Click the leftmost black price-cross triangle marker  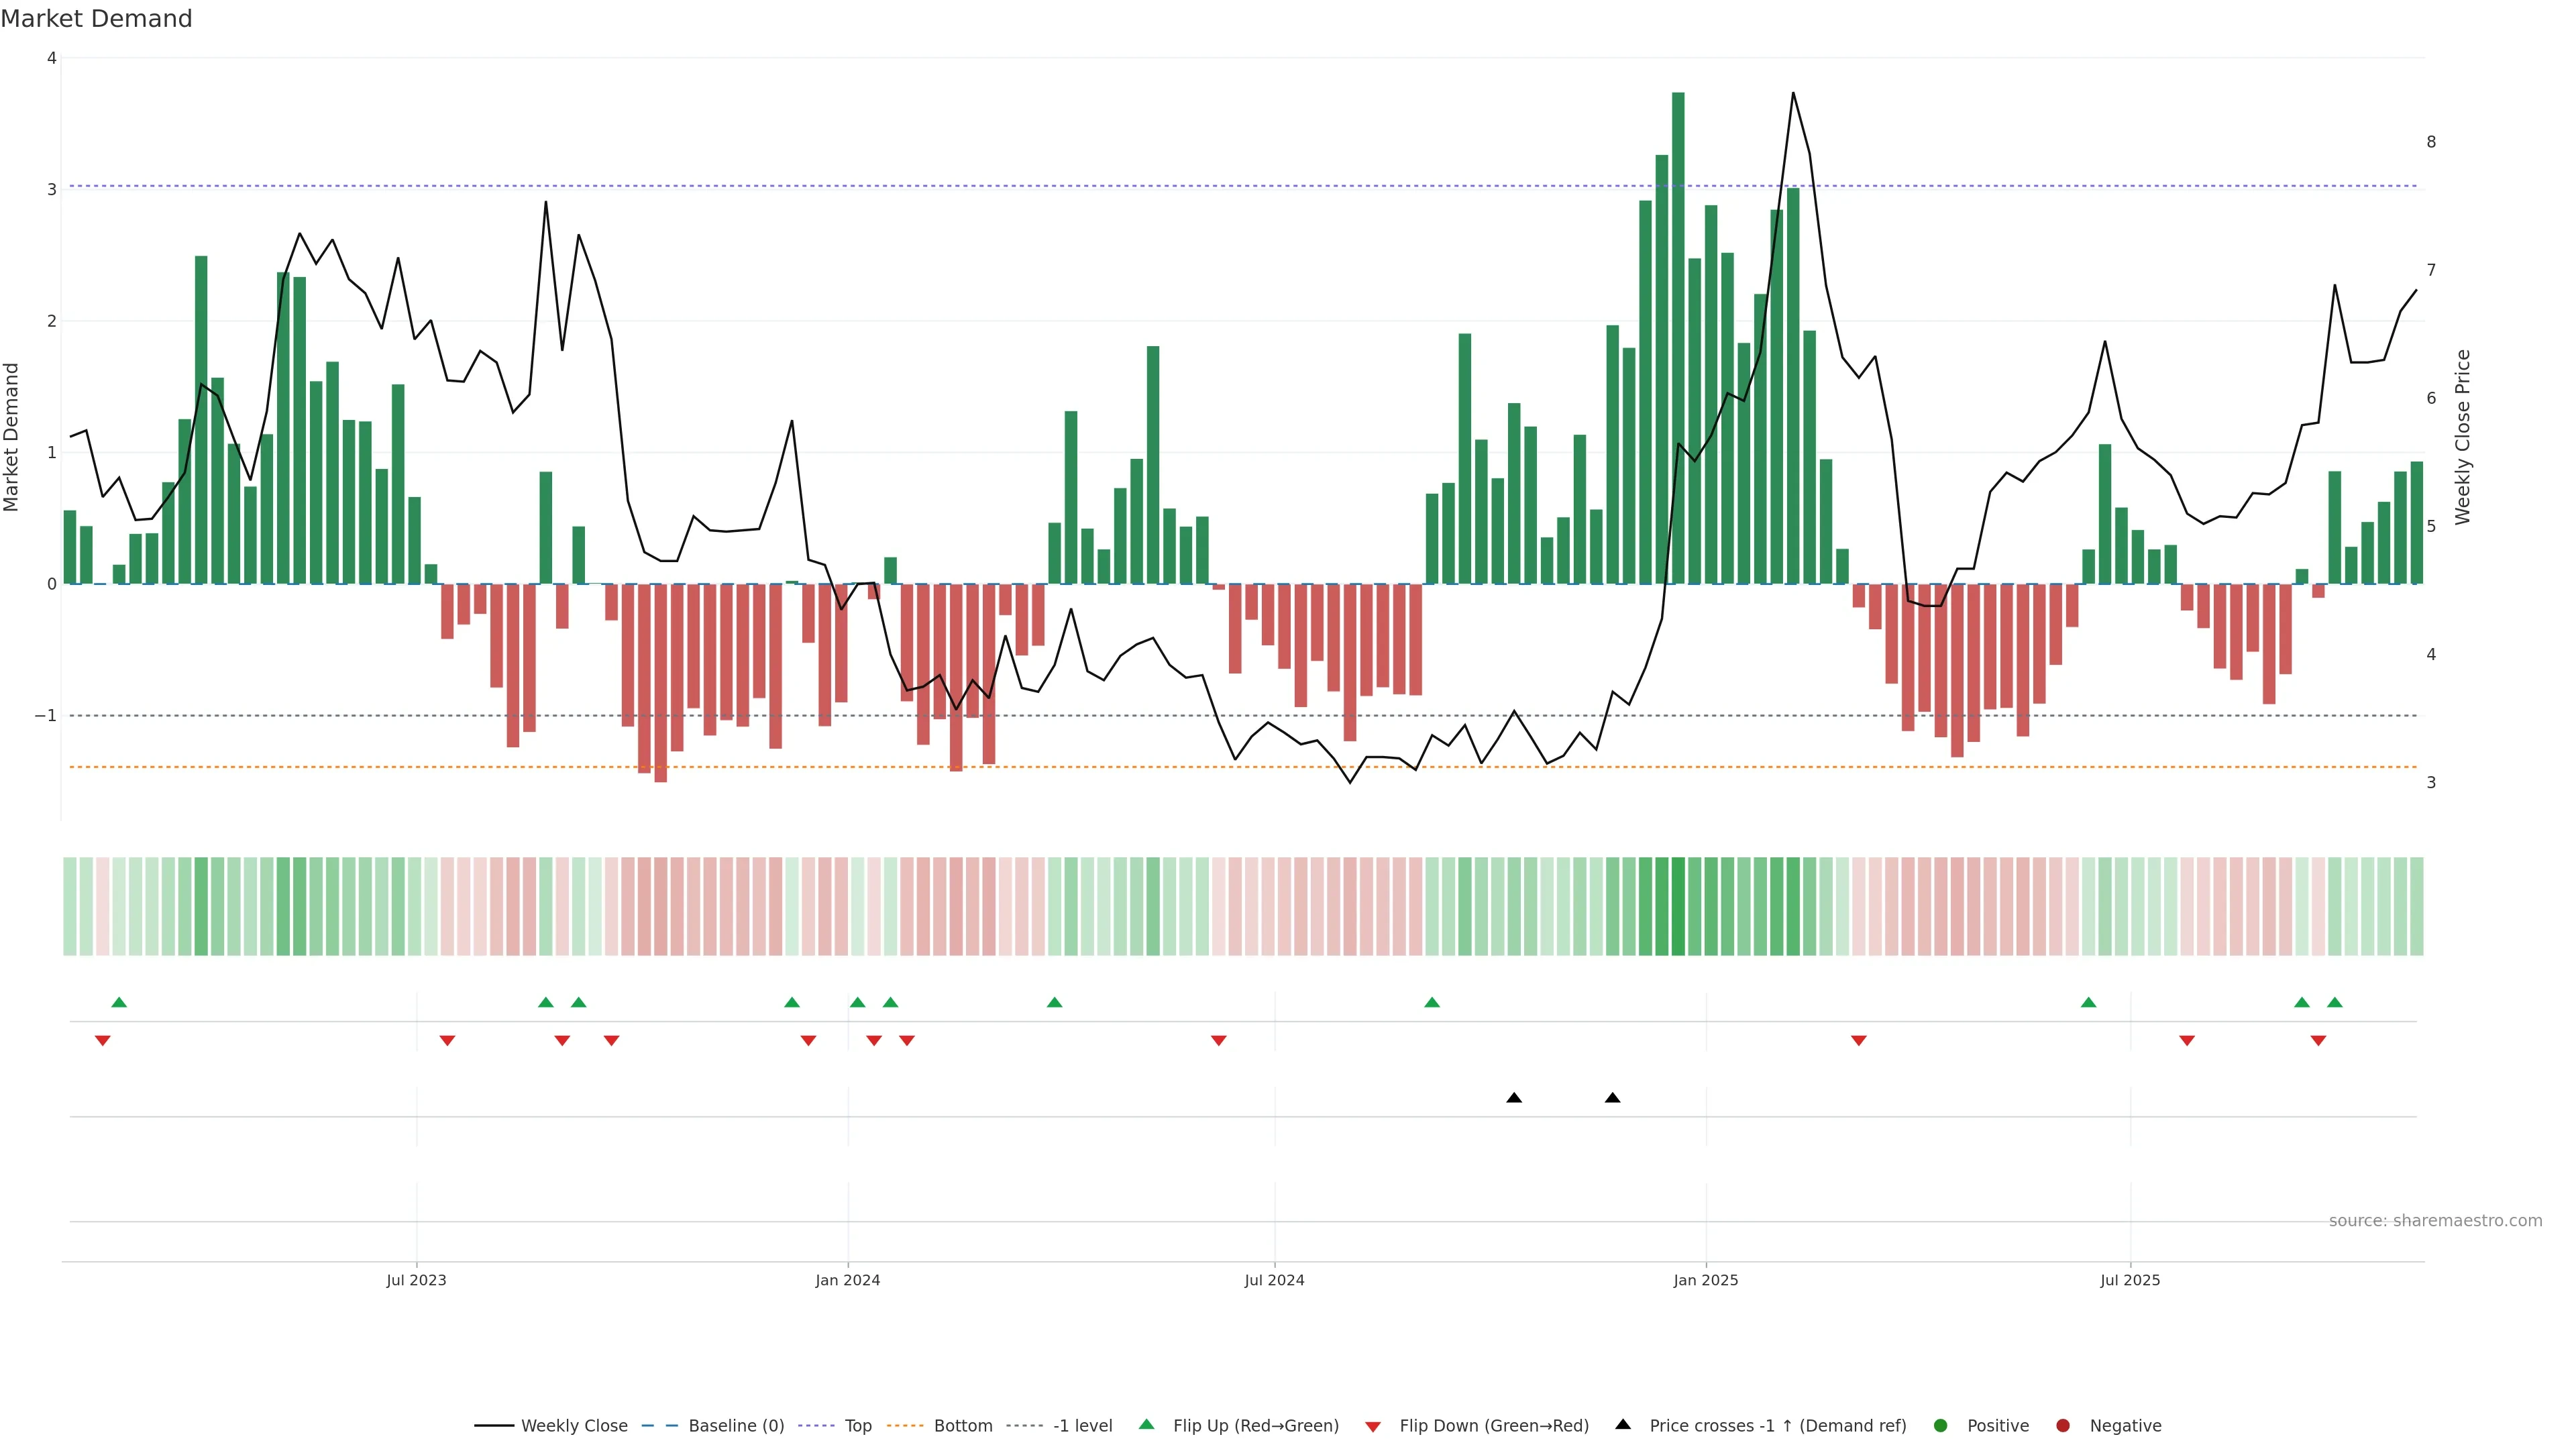point(1514,1098)
